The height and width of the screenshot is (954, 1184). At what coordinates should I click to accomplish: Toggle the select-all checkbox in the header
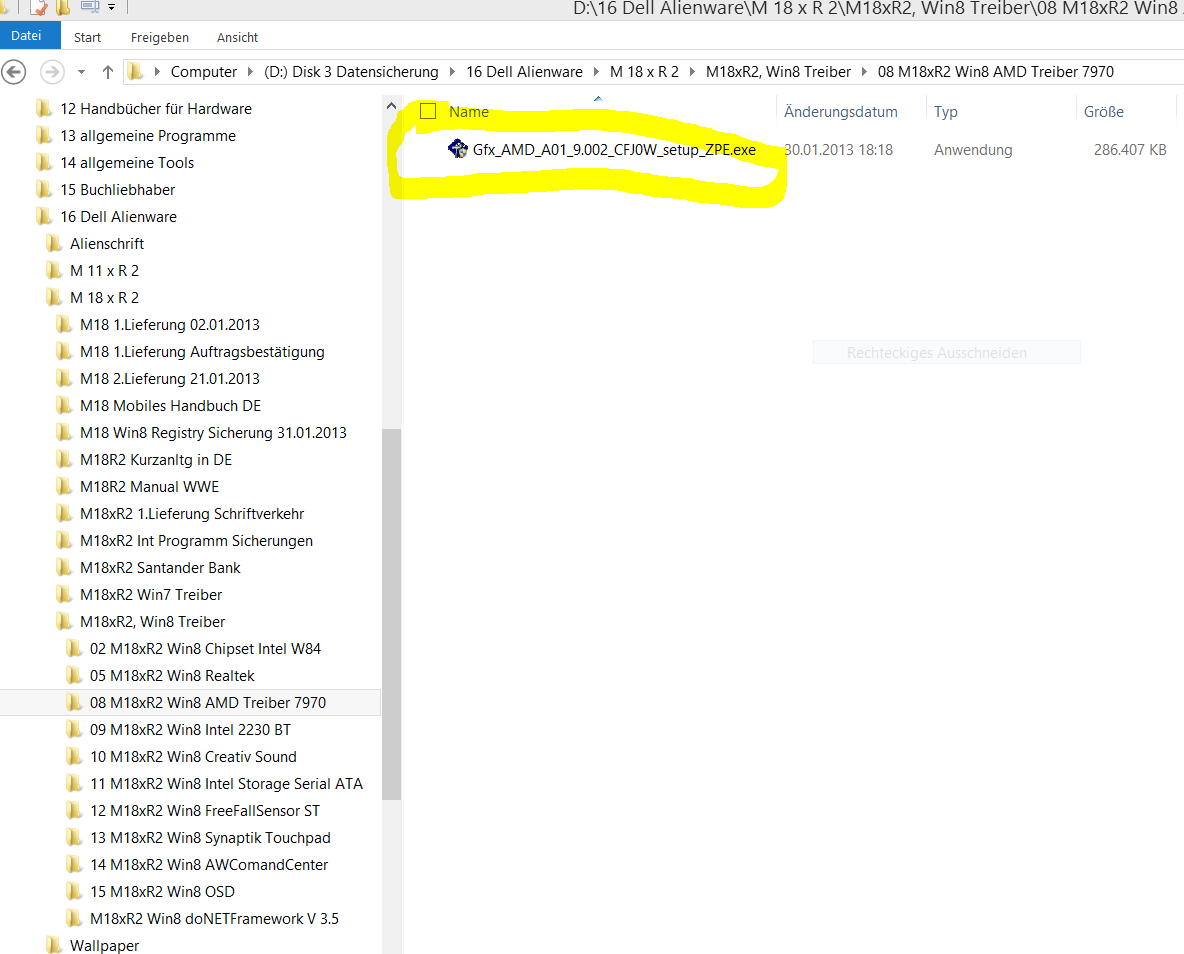pyautogui.click(x=428, y=111)
